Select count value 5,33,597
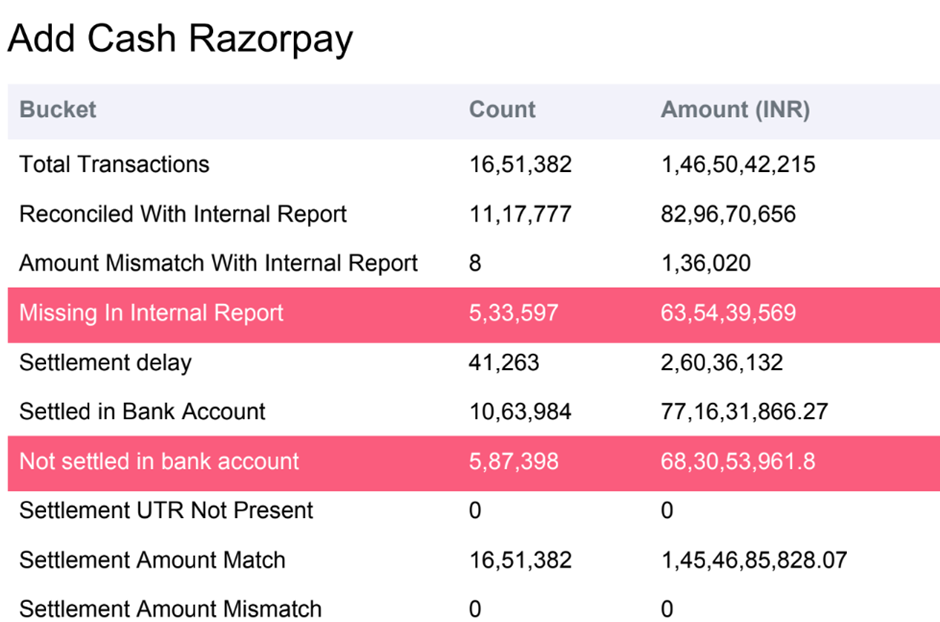 (x=514, y=313)
